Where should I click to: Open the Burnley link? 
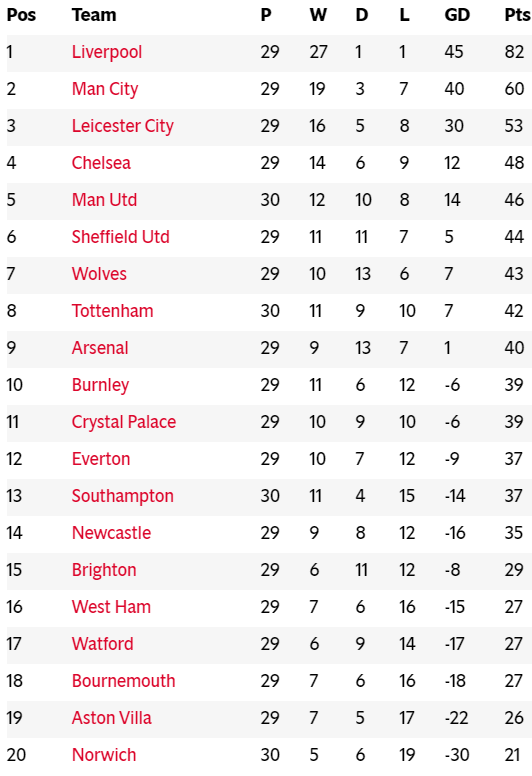[100, 385]
